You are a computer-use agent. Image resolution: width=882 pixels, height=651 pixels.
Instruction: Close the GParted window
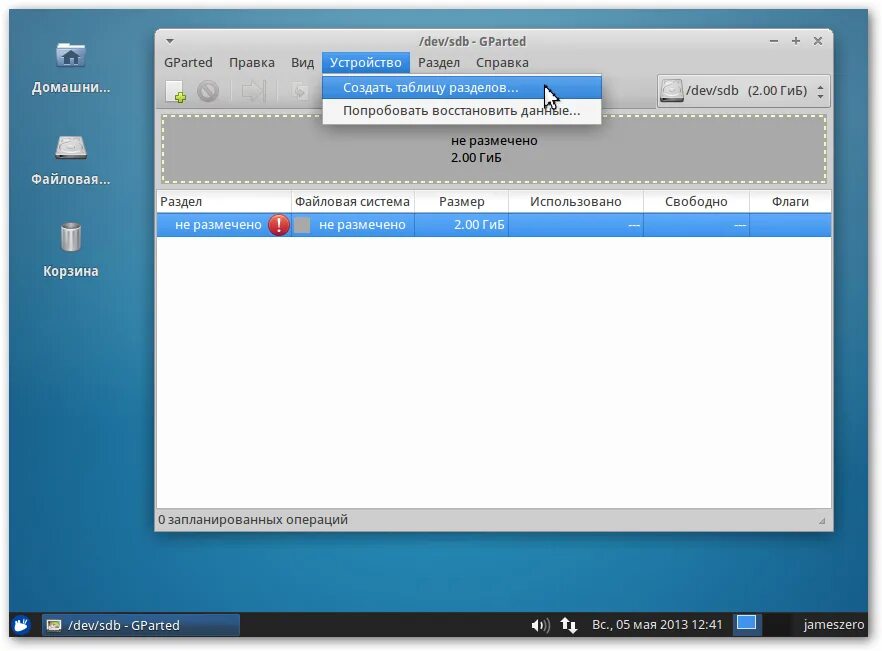coord(818,41)
